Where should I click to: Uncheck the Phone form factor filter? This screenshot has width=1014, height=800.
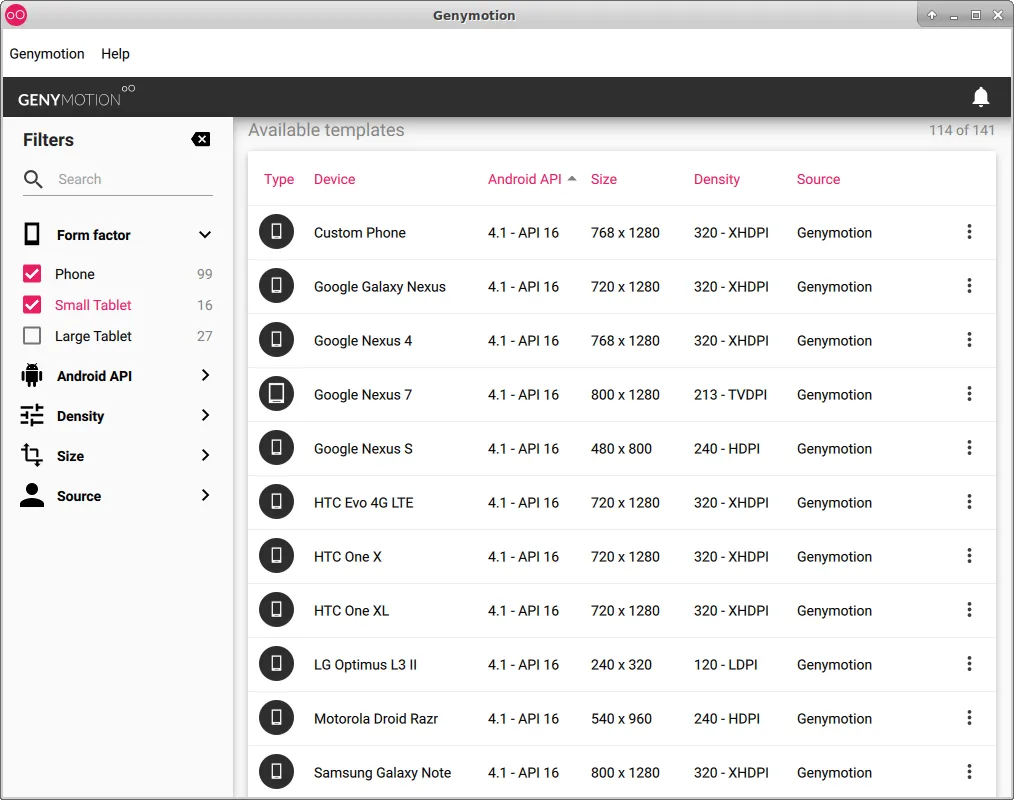[x=32, y=274]
